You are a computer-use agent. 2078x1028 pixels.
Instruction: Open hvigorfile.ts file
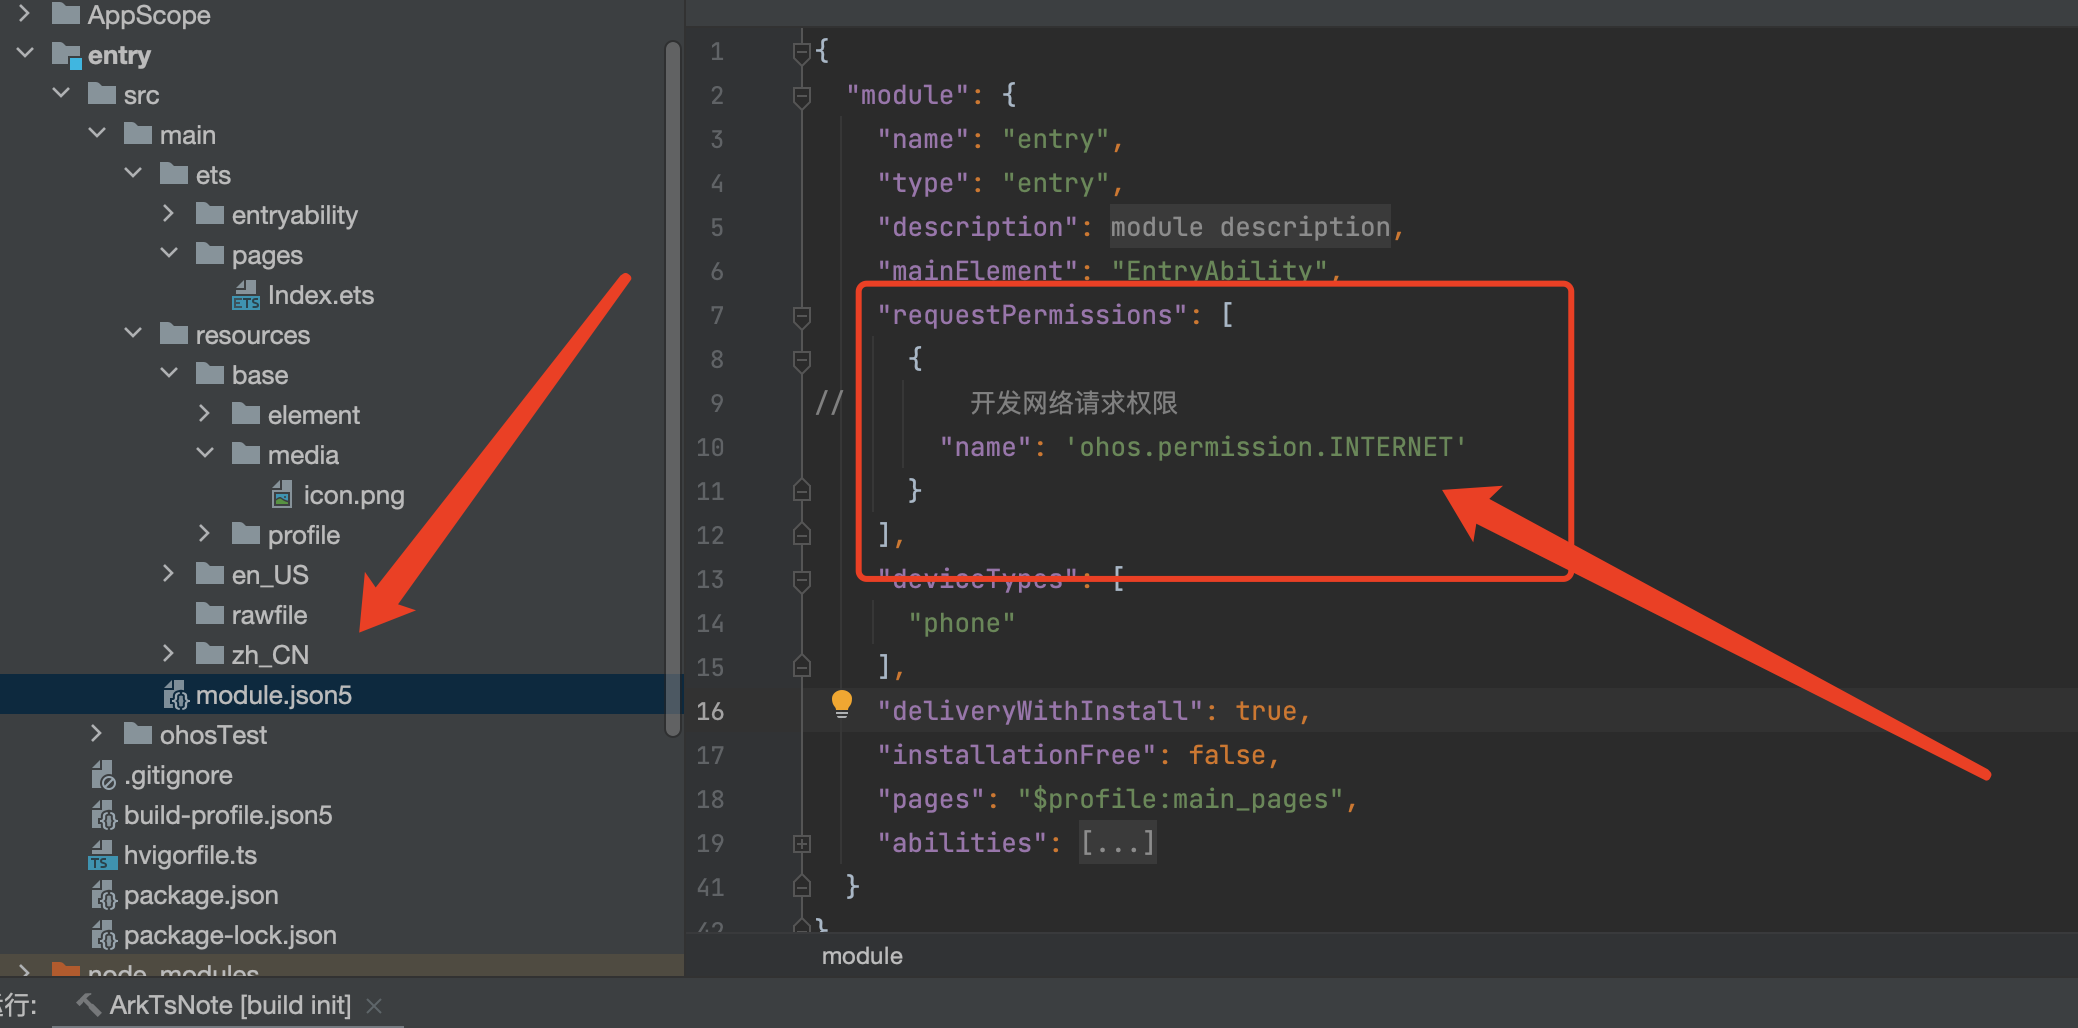click(190, 855)
